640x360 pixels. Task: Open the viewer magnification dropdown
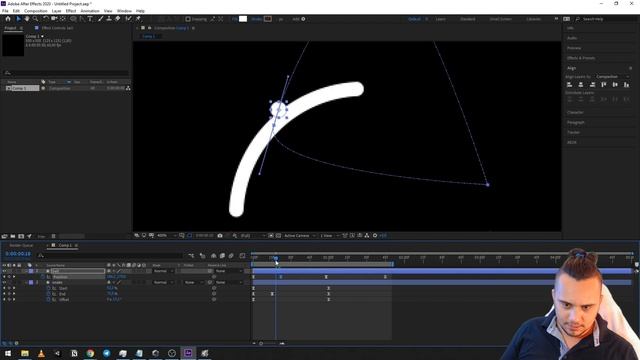(x=167, y=236)
